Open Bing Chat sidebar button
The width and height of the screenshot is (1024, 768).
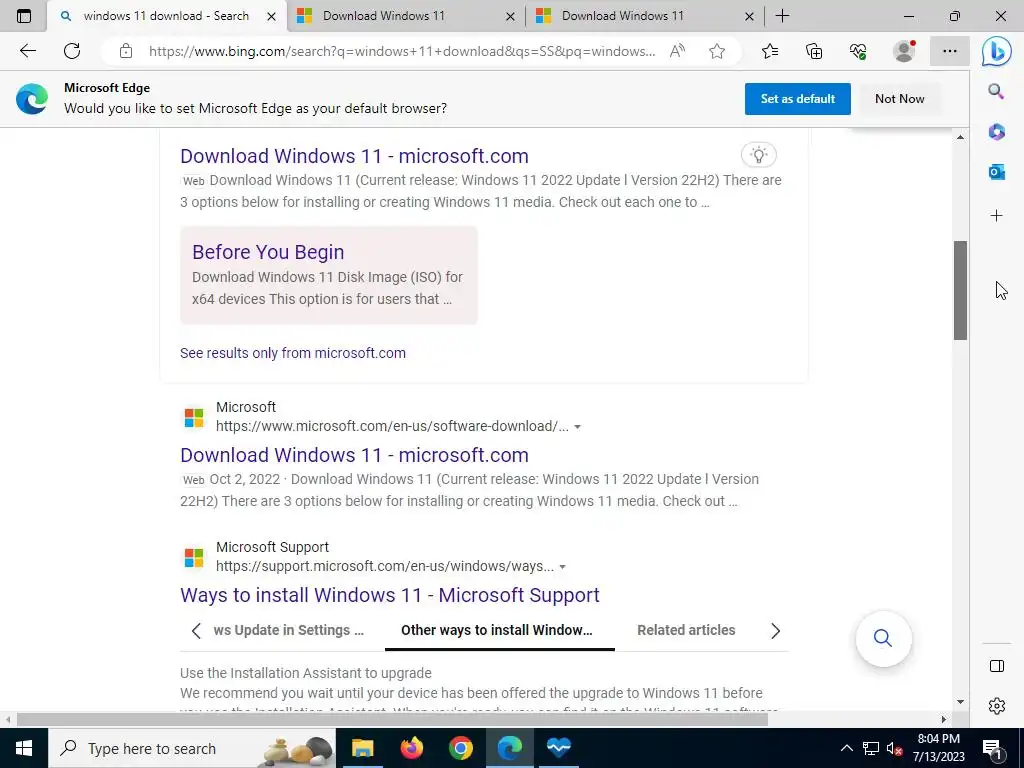[997, 51]
